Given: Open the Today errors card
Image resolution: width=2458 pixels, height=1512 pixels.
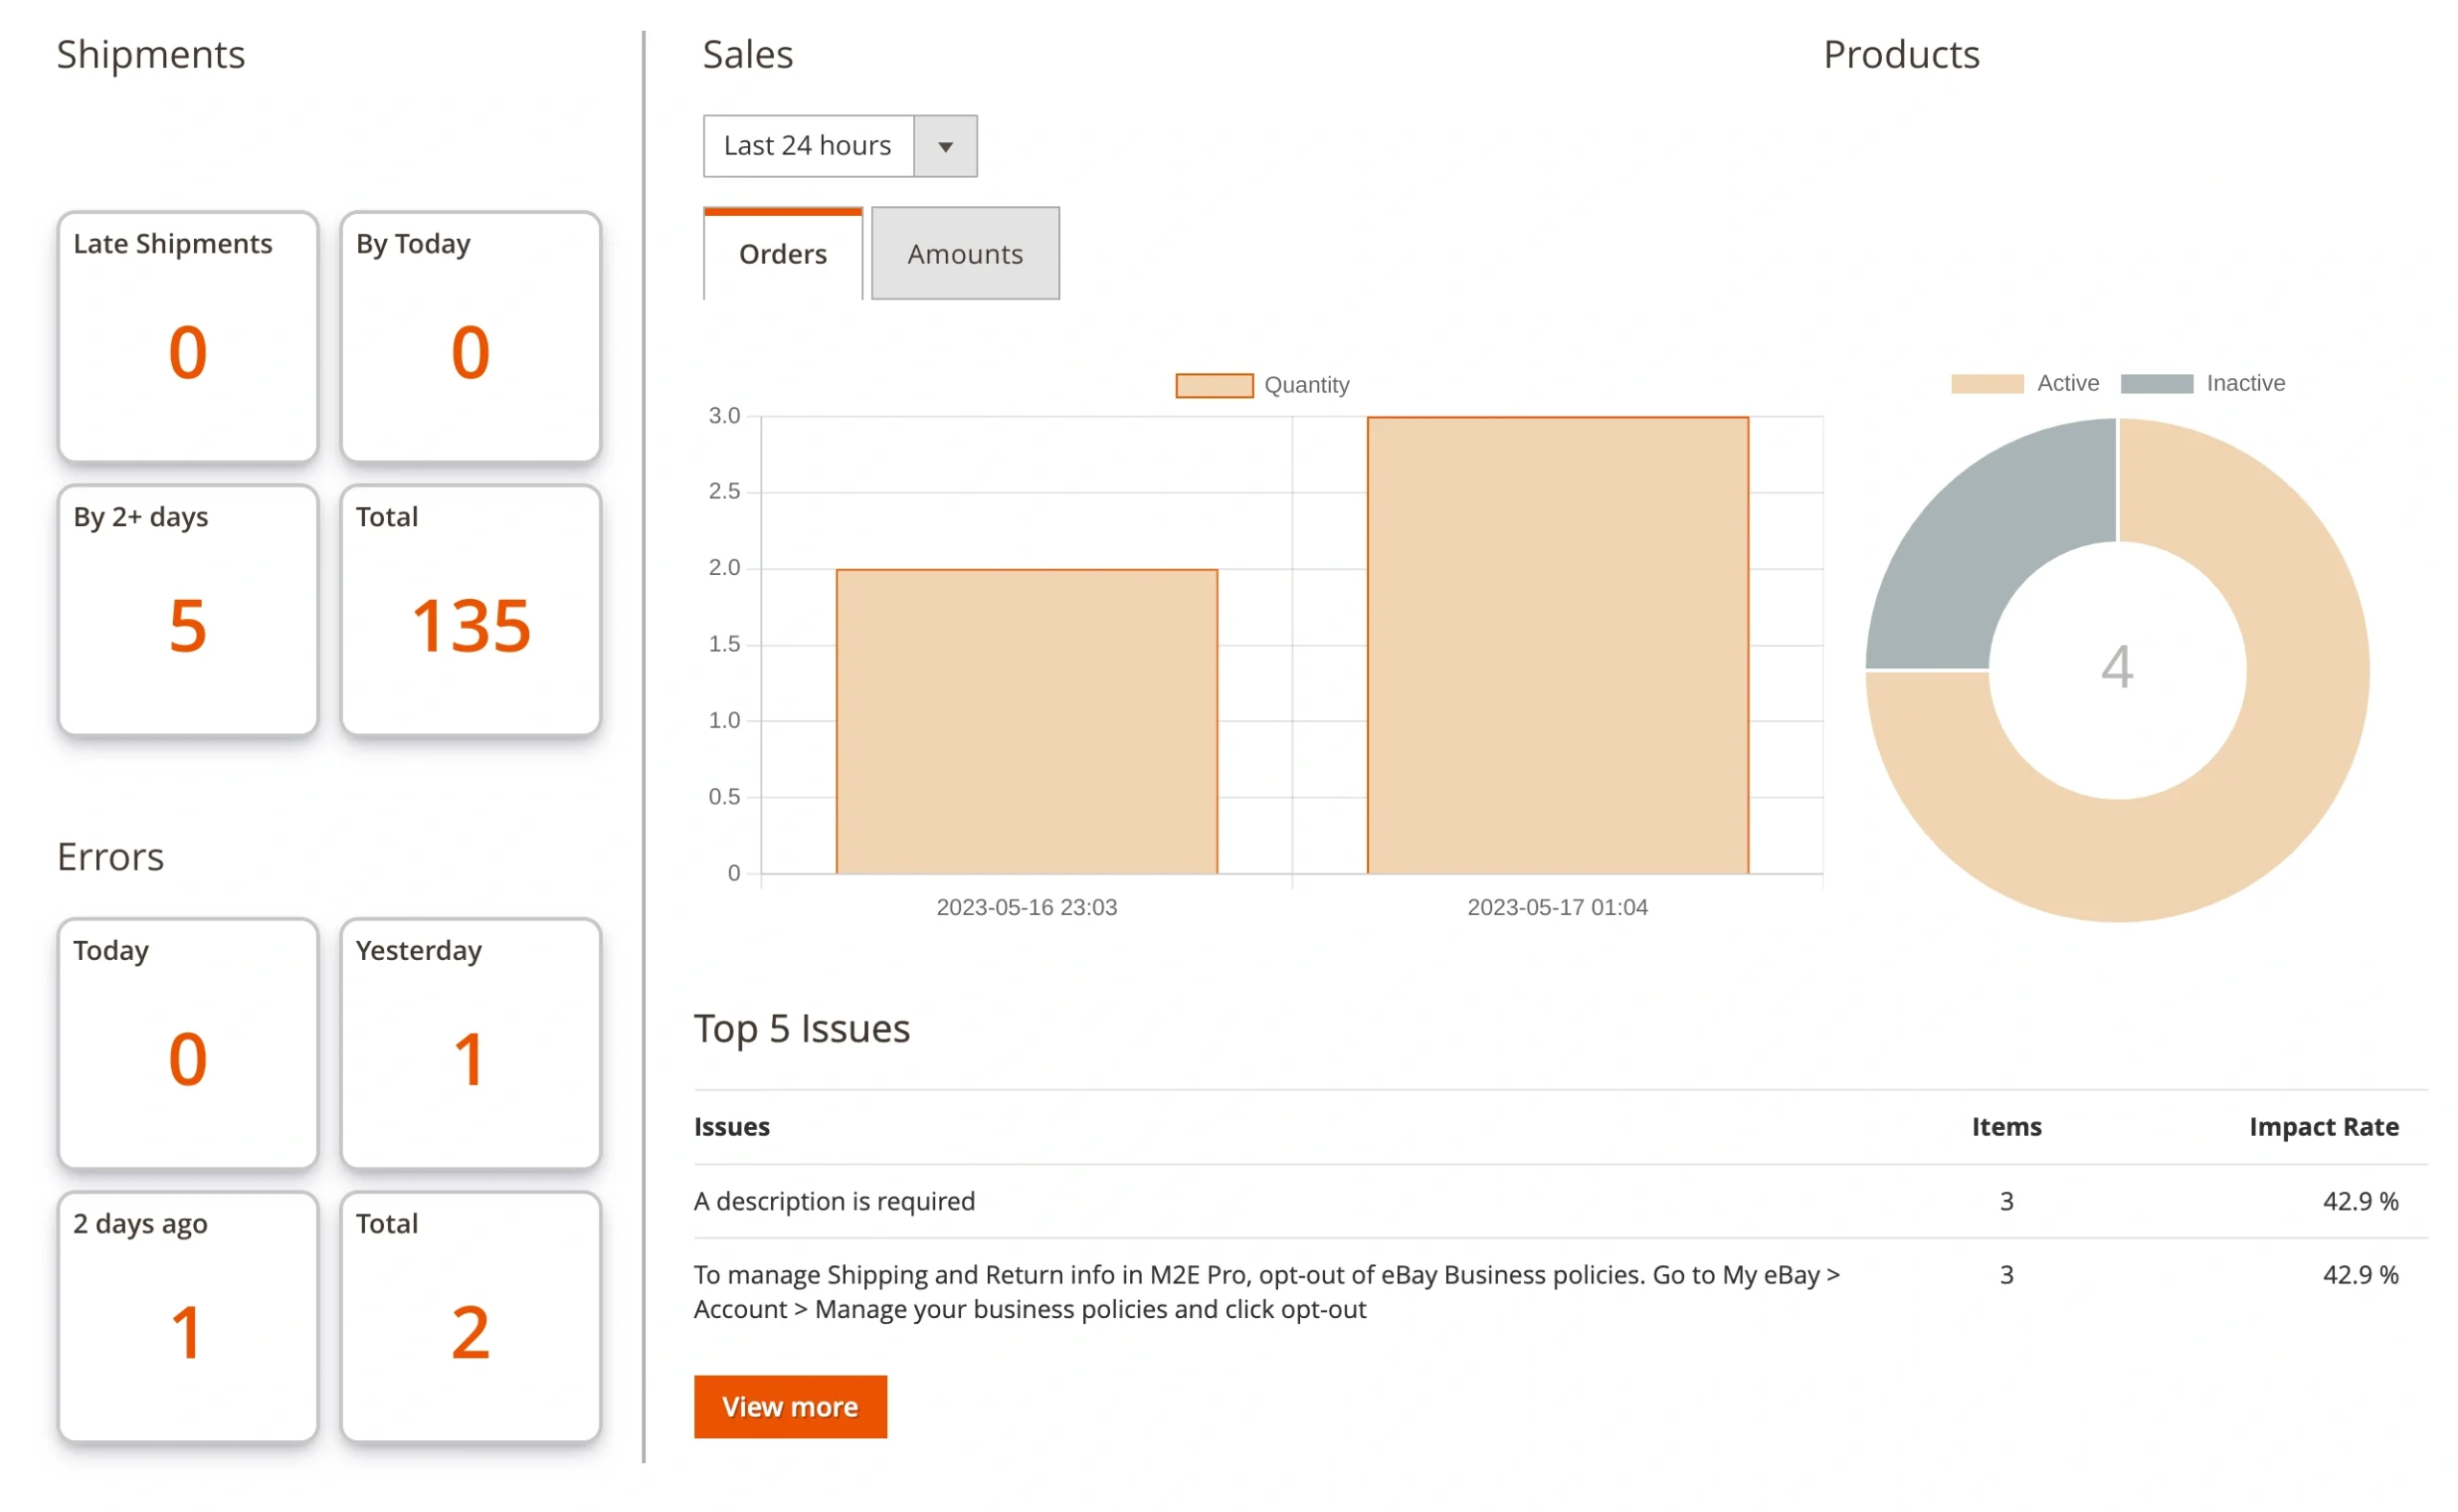Looking at the screenshot, I should 188,1043.
